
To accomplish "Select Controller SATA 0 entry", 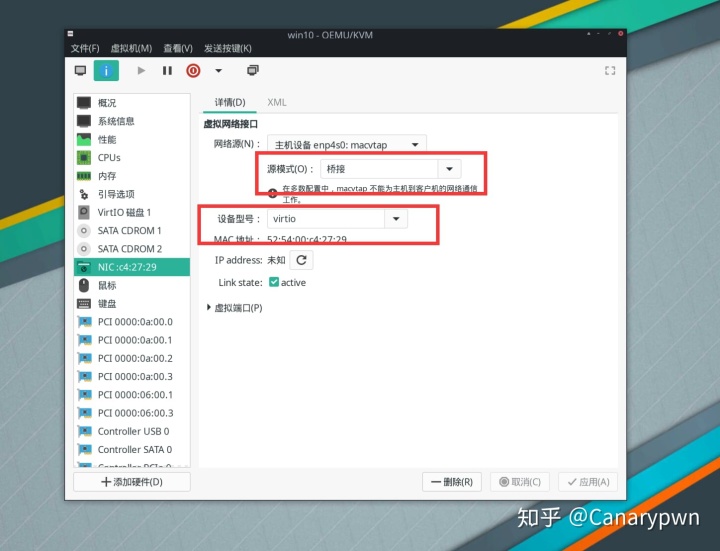I will pos(132,450).
